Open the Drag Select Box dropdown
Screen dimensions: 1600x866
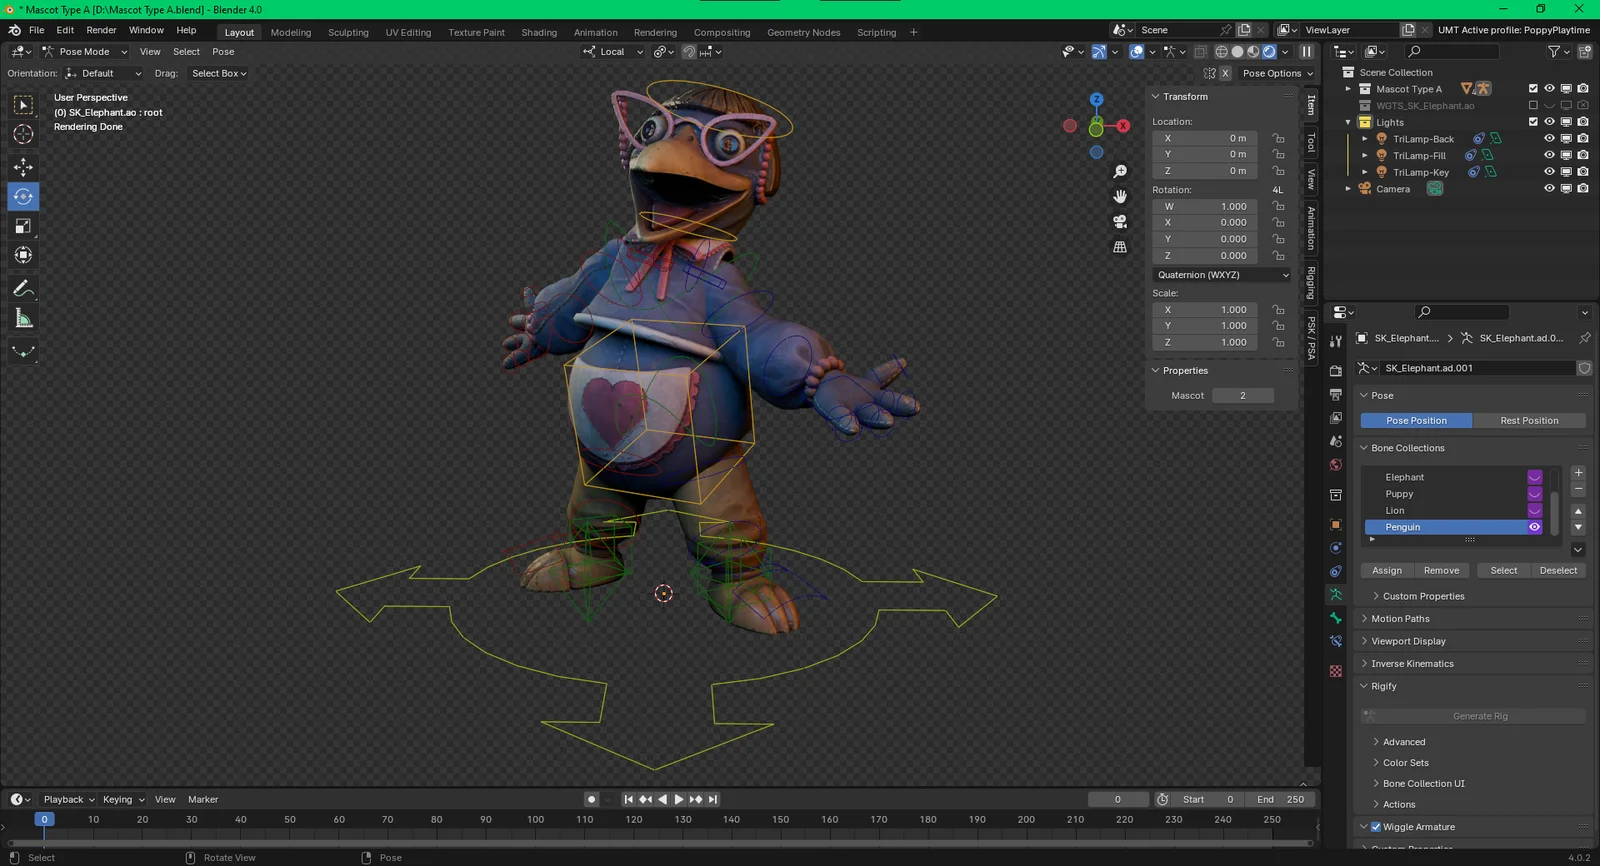tap(218, 73)
